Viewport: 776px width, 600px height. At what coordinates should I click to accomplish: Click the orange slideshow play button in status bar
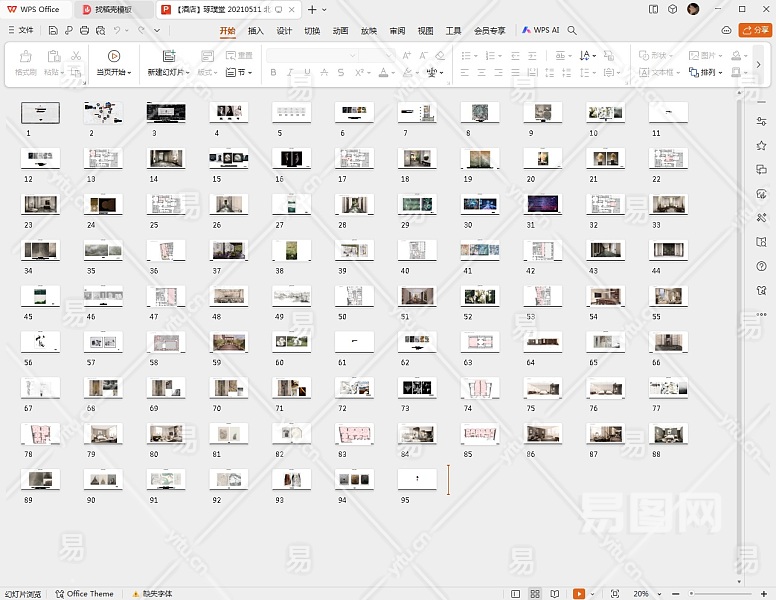(x=579, y=593)
